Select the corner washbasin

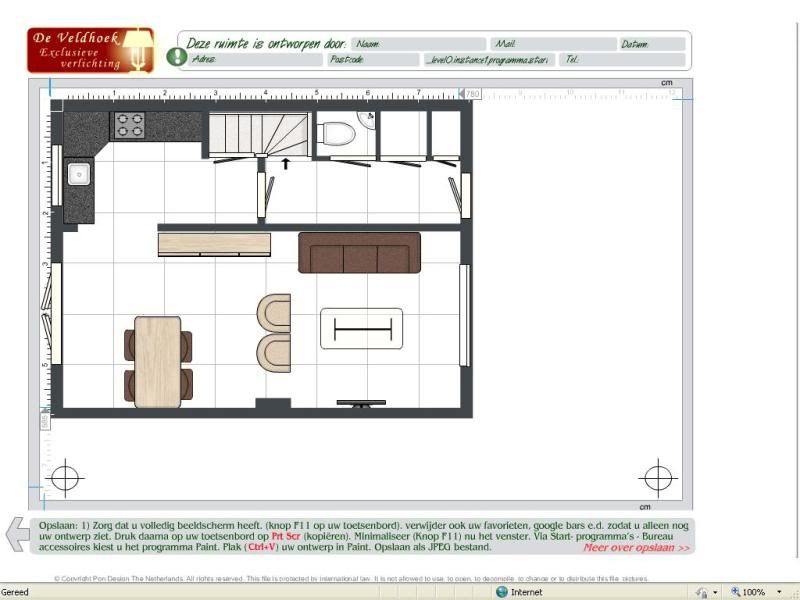[367, 121]
